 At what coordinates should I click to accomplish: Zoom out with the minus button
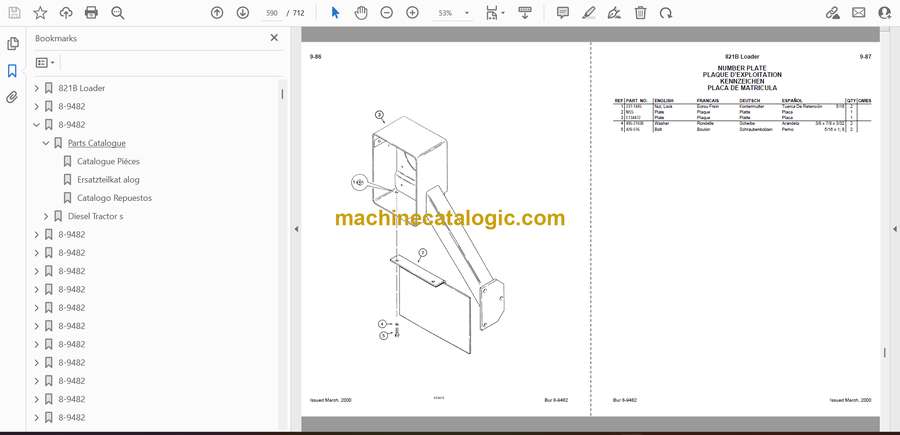click(x=386, y=13)
